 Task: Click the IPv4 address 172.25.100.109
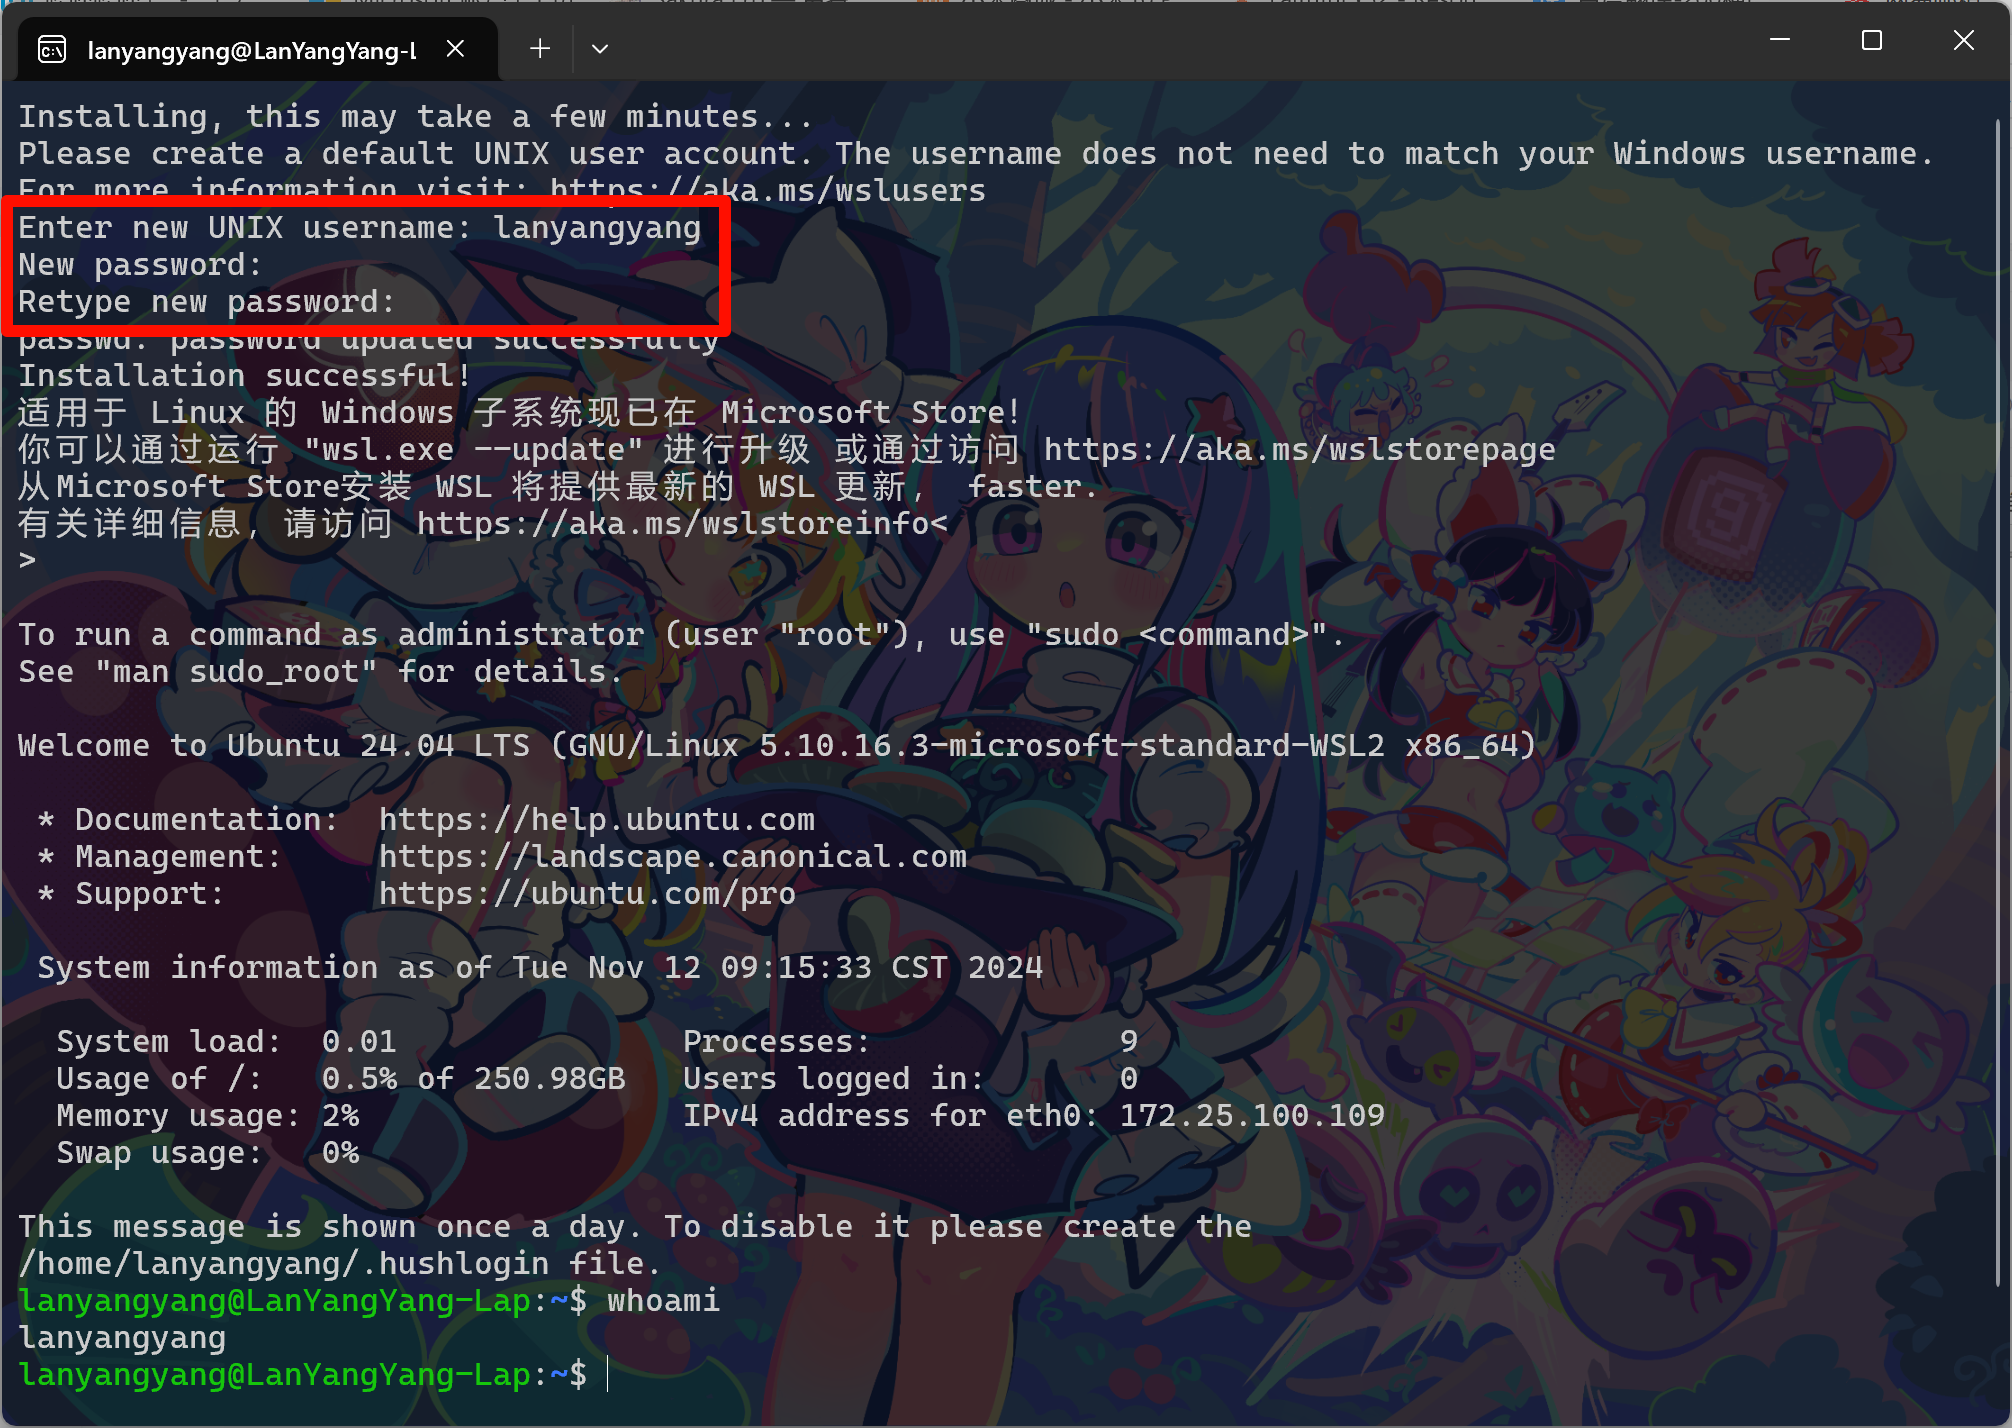click(1252, 1116)
